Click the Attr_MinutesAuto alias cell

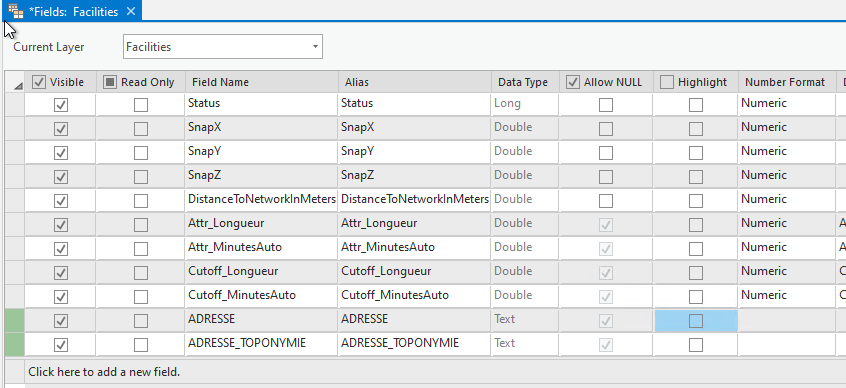coord(415,248)
